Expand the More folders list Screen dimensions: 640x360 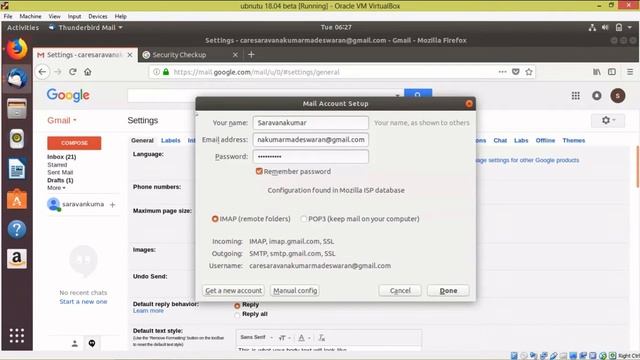click(56, 188)
